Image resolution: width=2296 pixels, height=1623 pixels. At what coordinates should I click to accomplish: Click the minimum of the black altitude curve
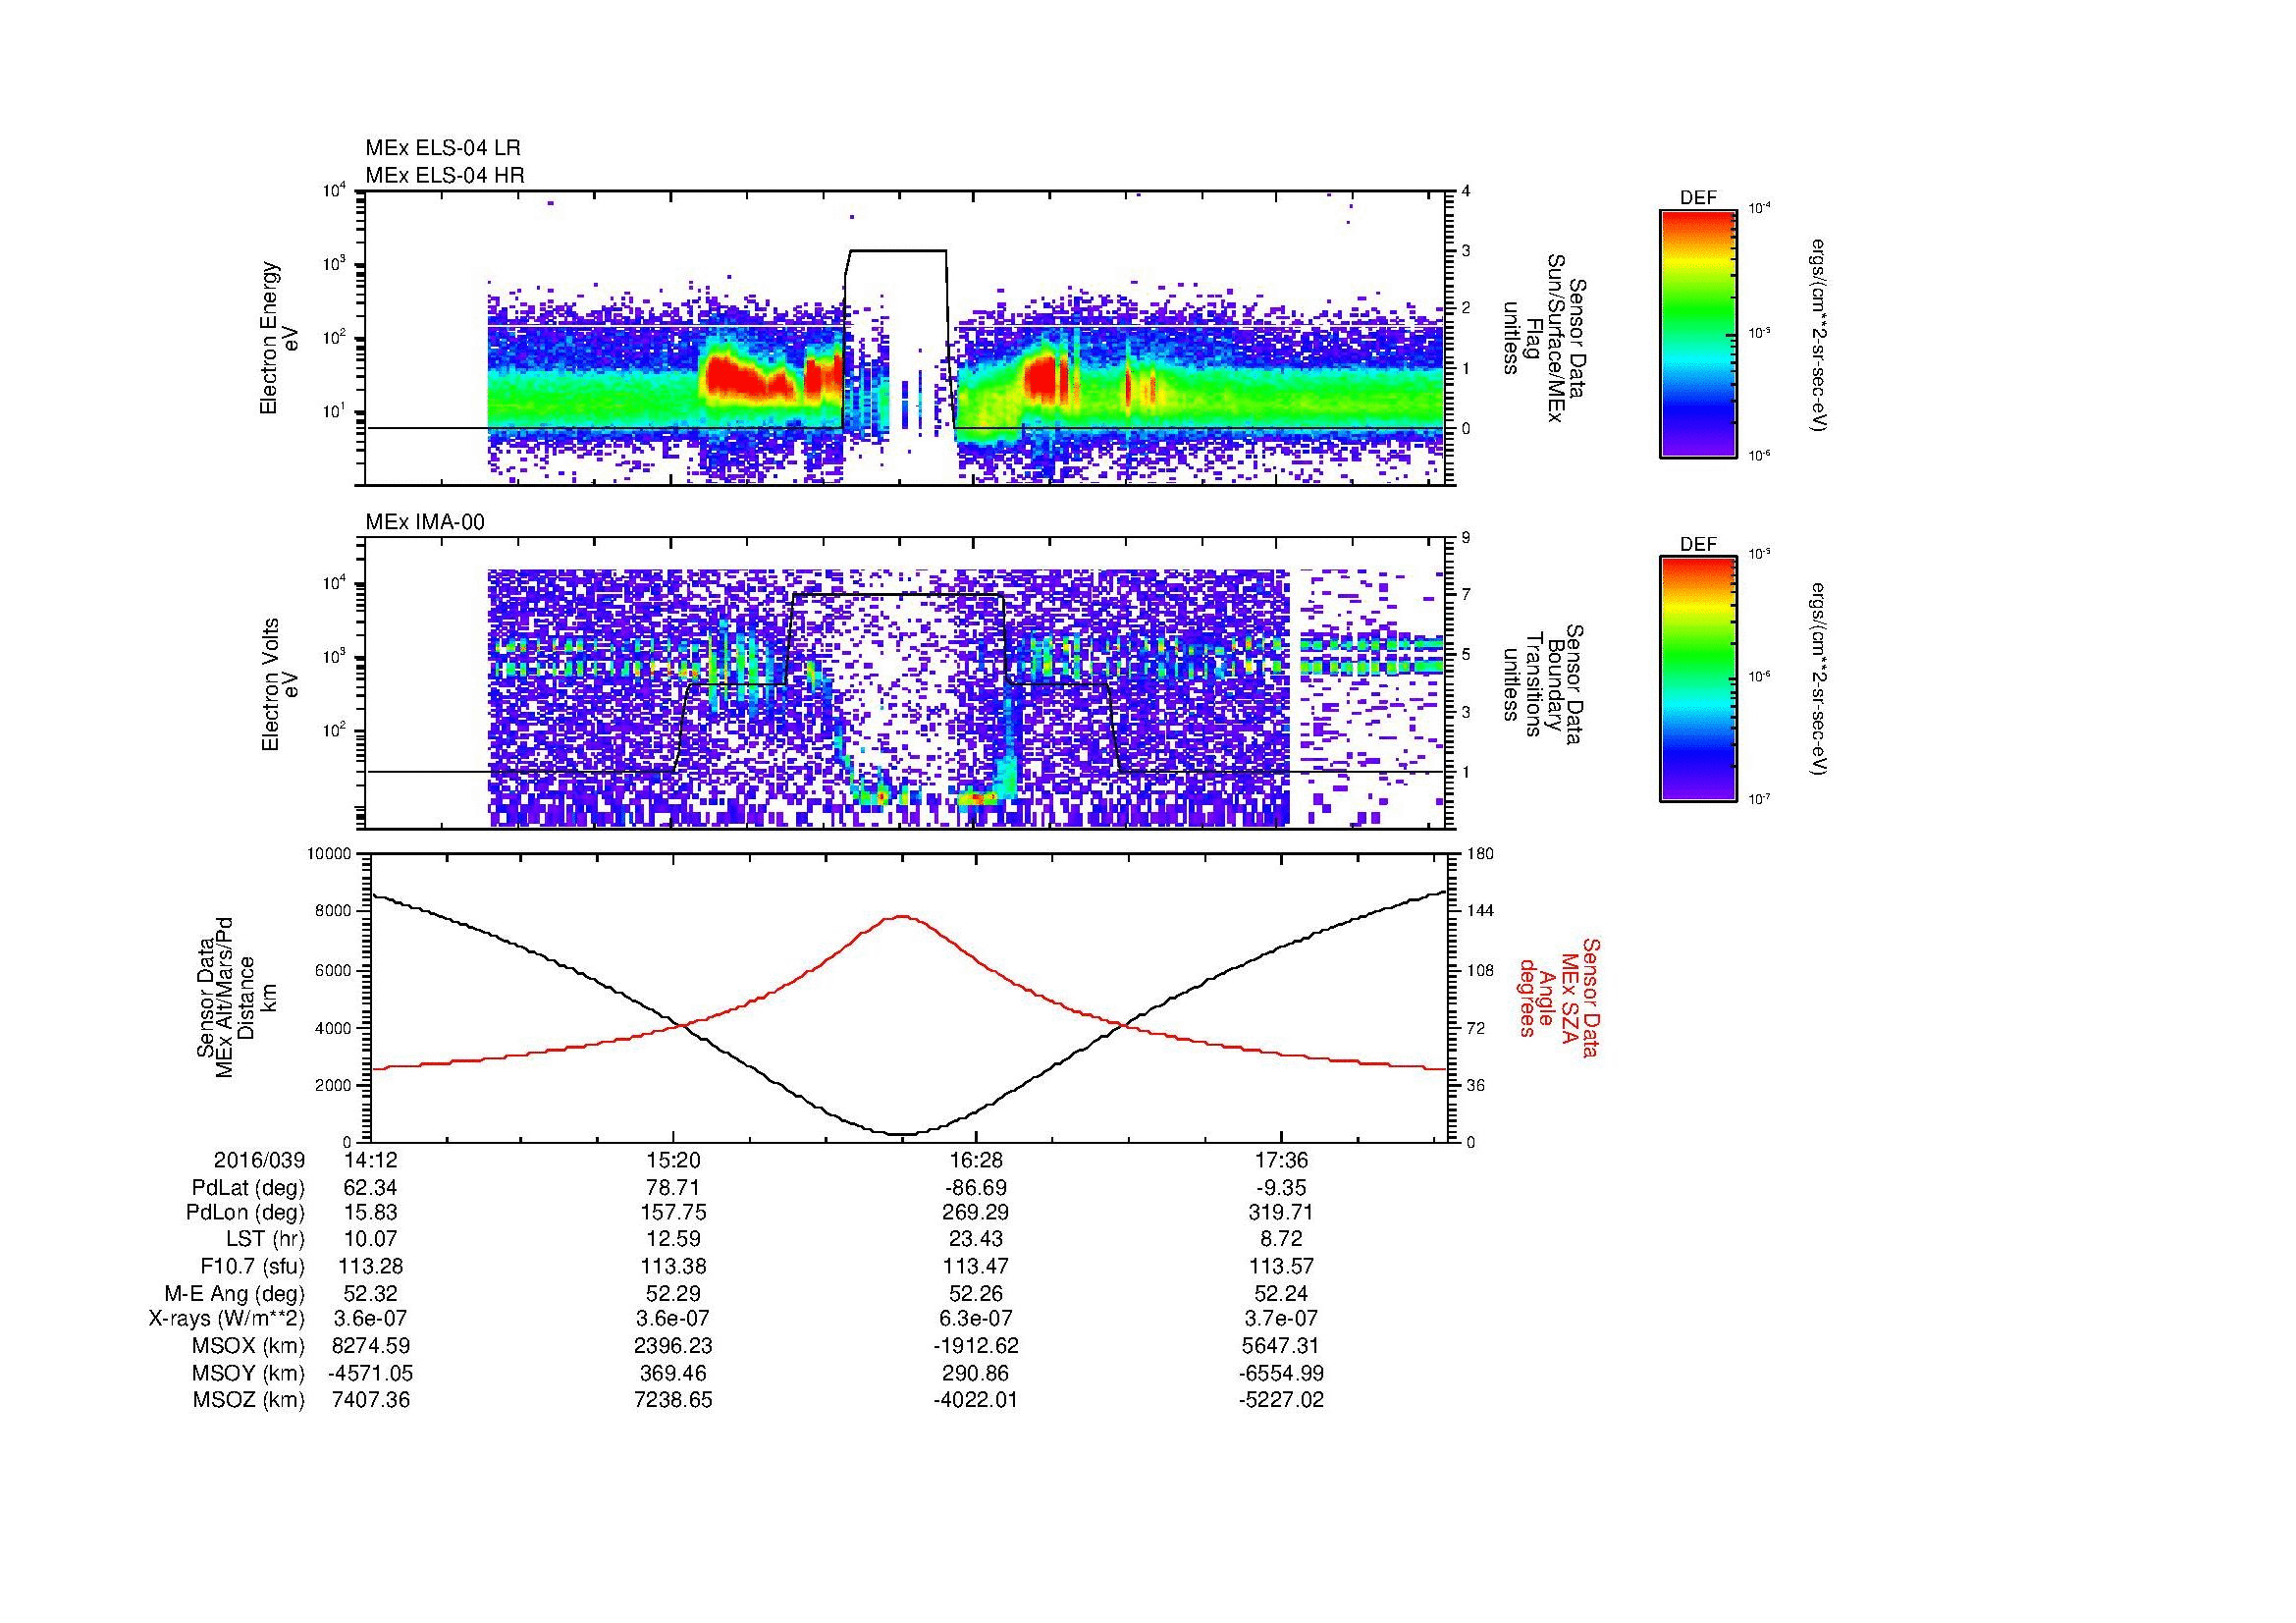[903, 1134]
